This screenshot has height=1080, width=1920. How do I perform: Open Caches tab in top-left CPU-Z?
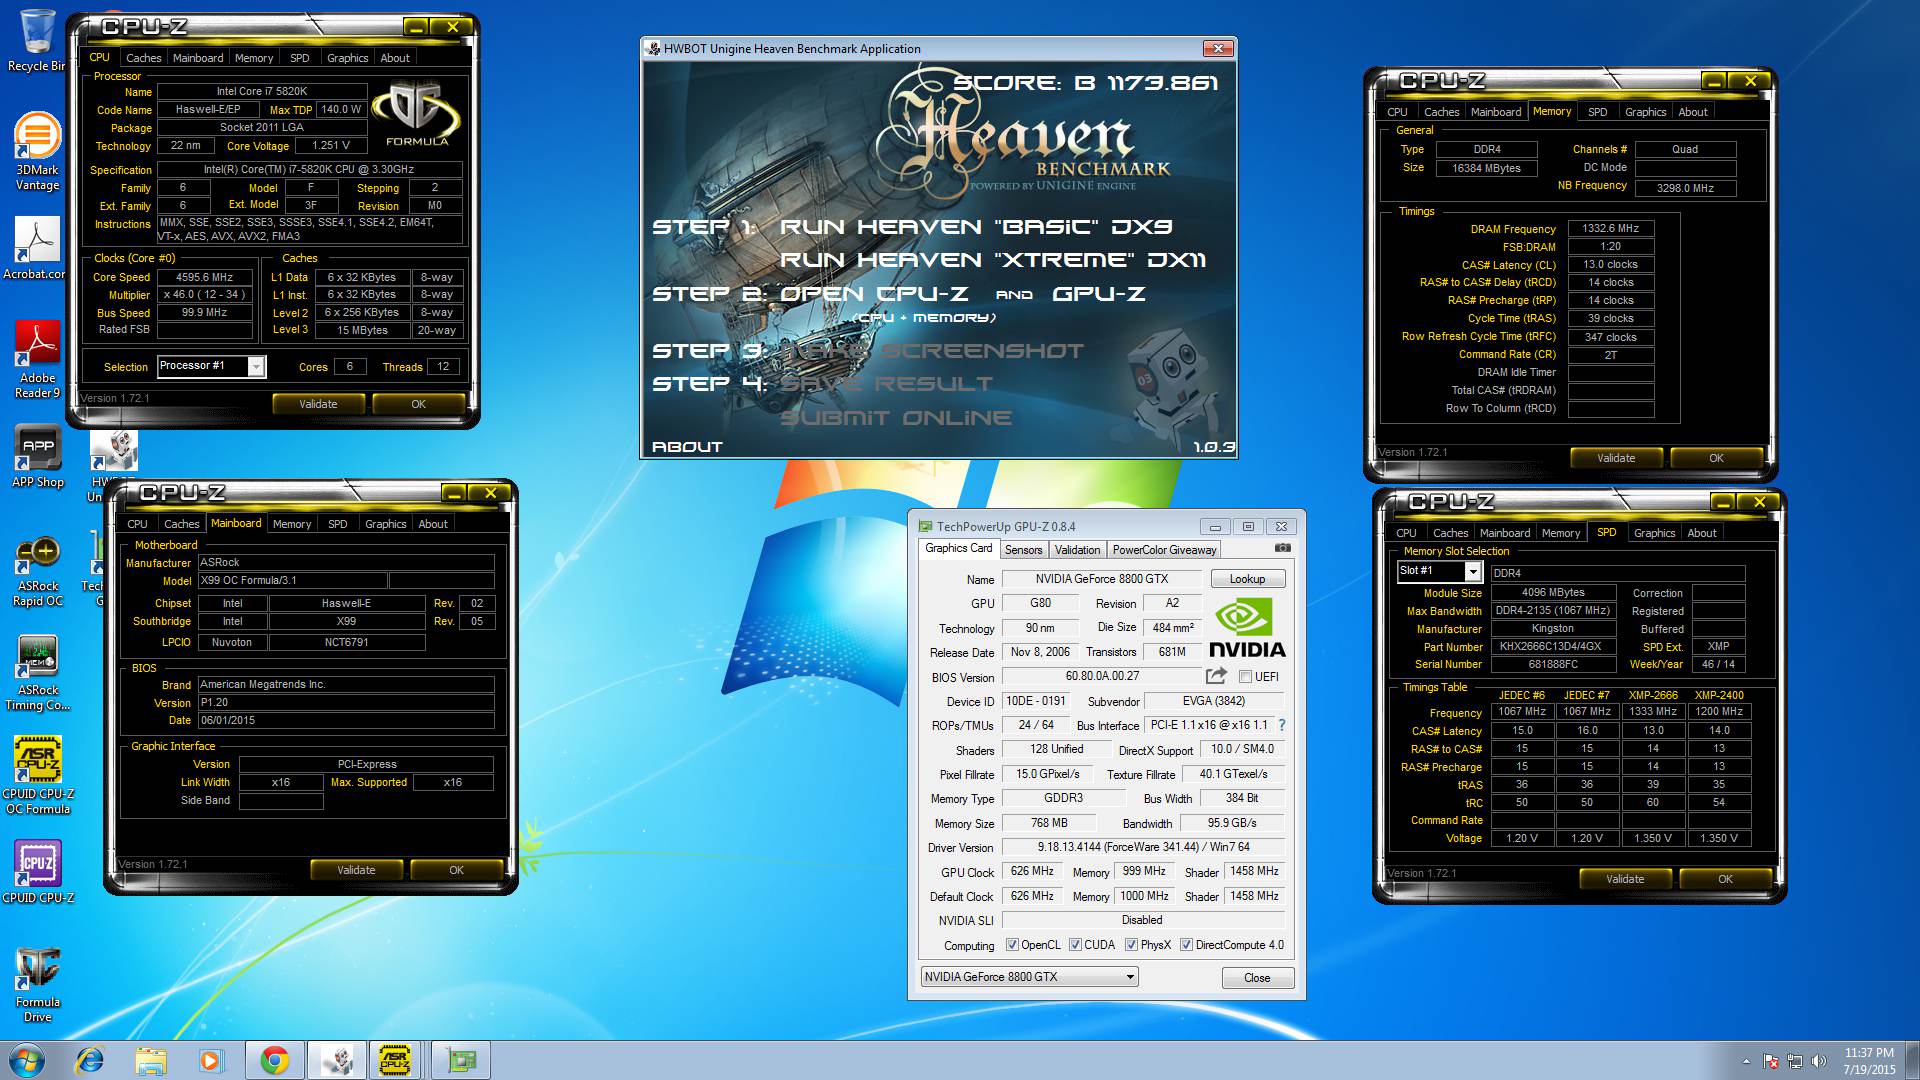click(x=143, y=58)
